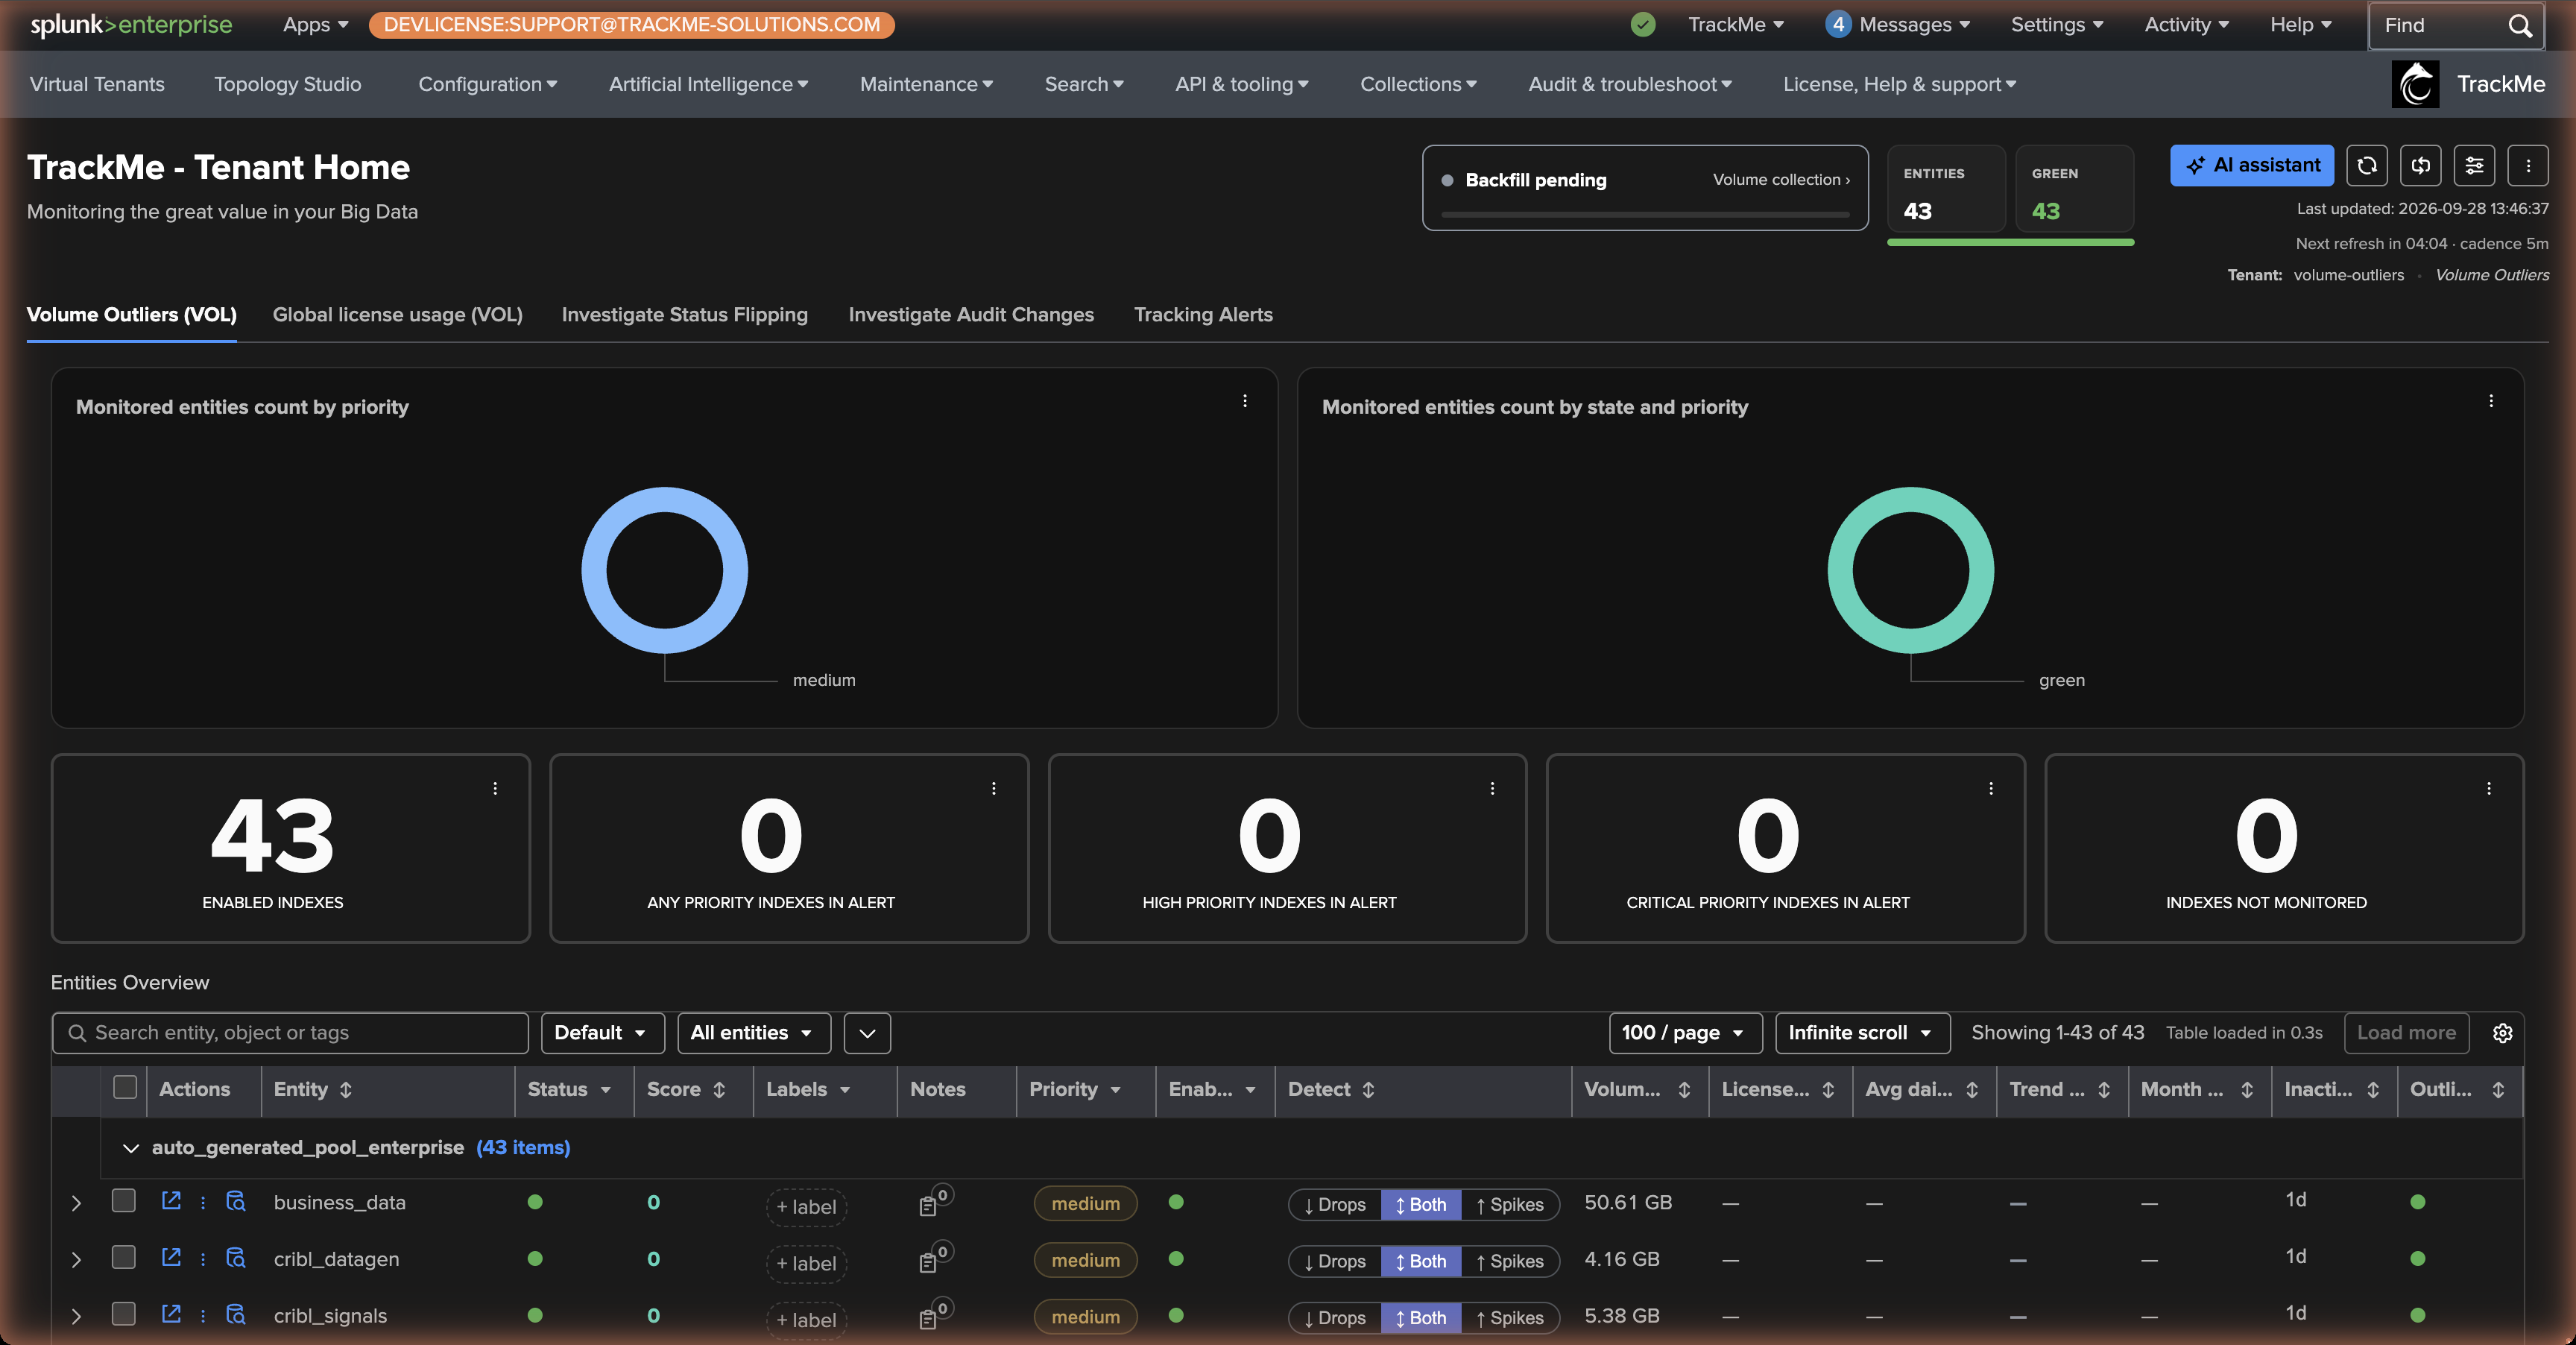Check the cribl_signals row checkbox

pos(124,1315)
